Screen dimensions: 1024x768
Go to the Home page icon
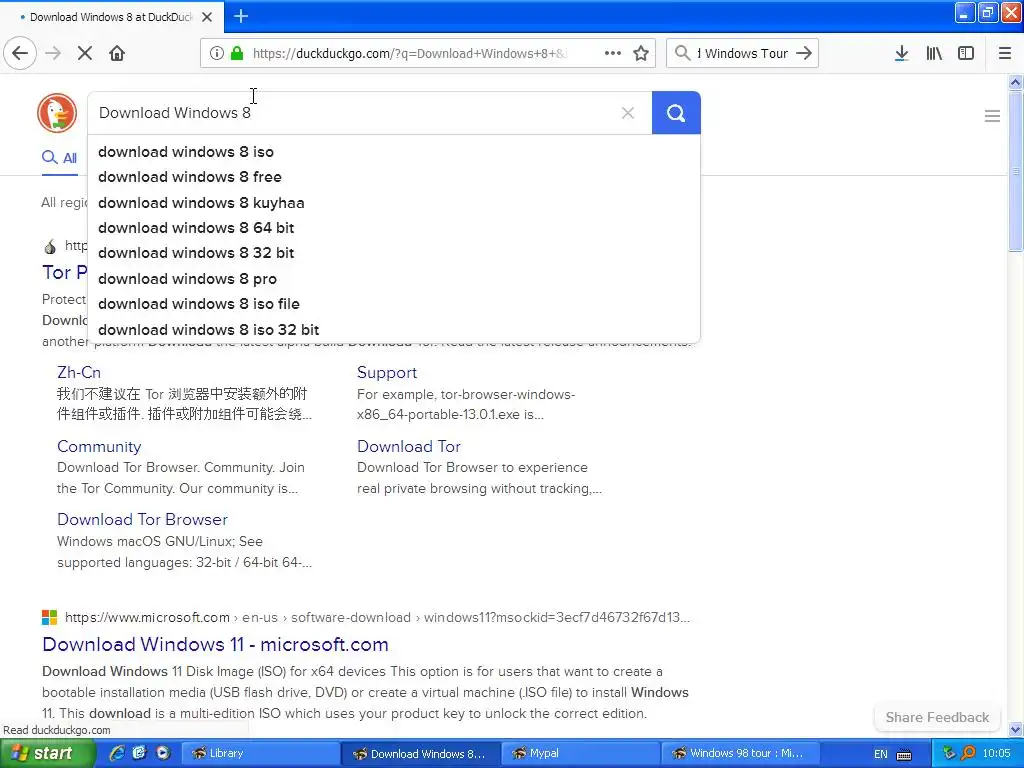coord(117,53)
